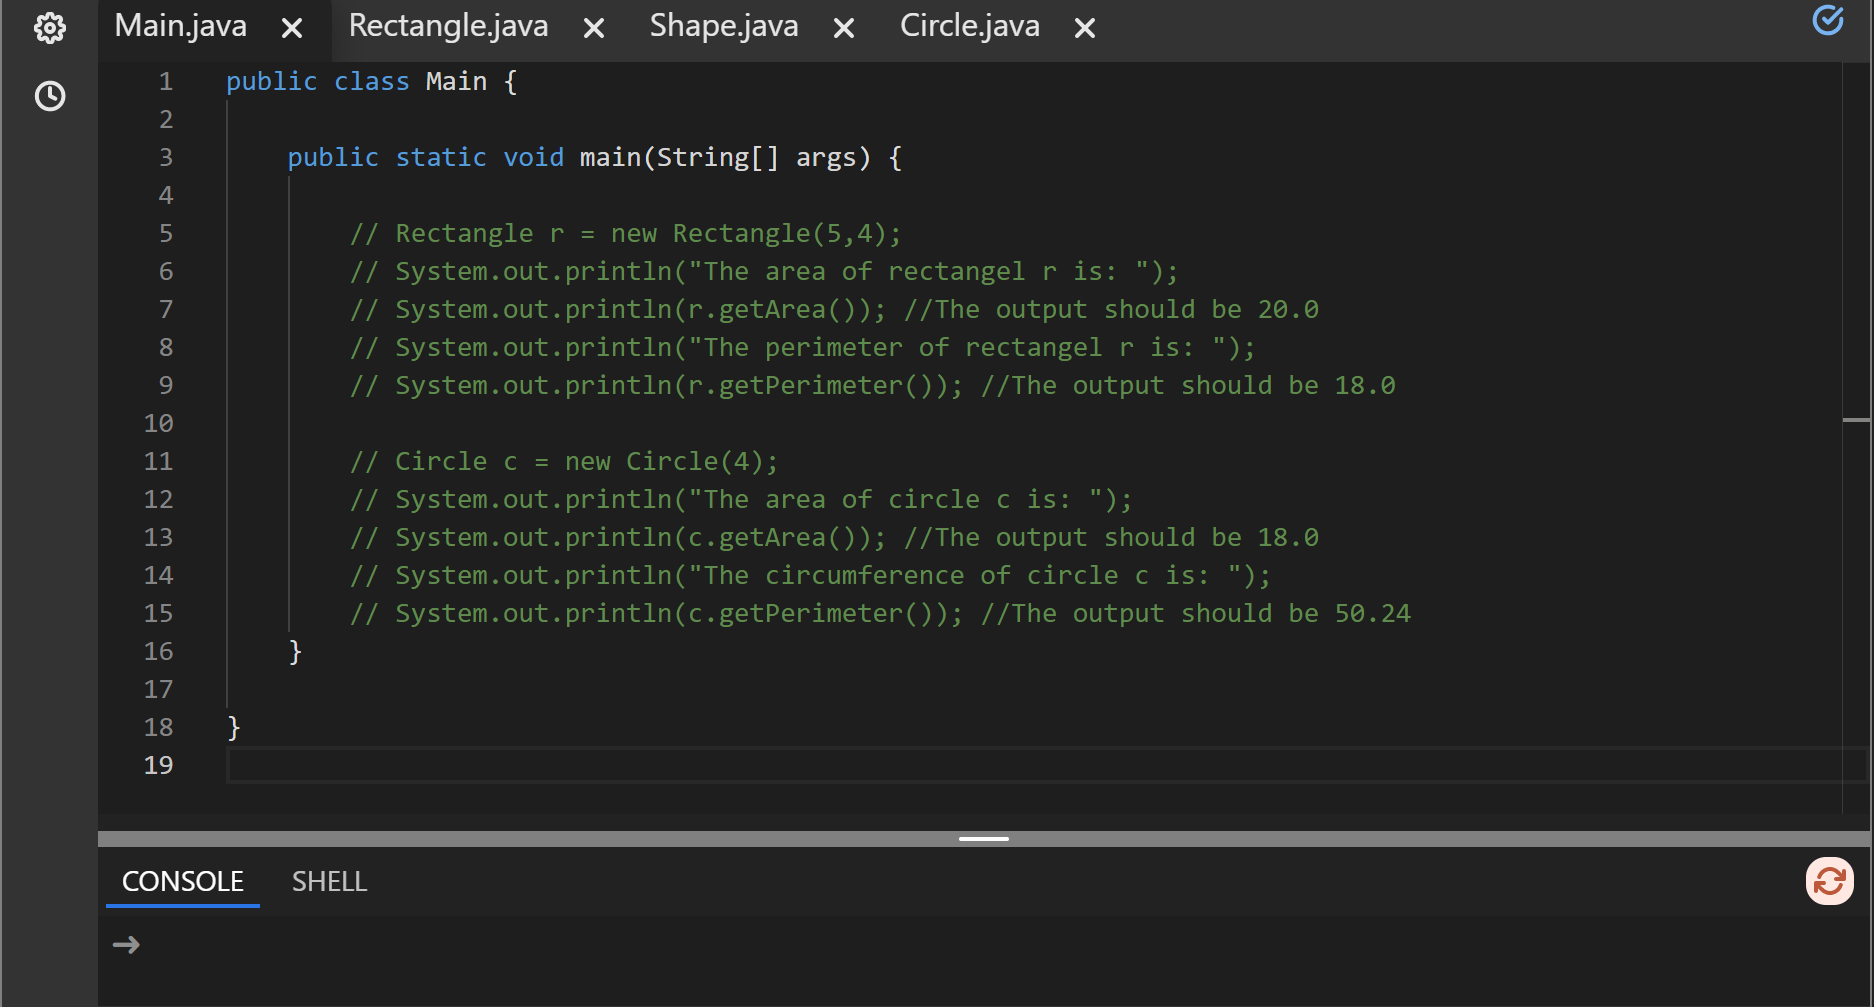Close the Circle.java tab
The height and width of the screenshot is (1007, 1874).
point(1084,27)
